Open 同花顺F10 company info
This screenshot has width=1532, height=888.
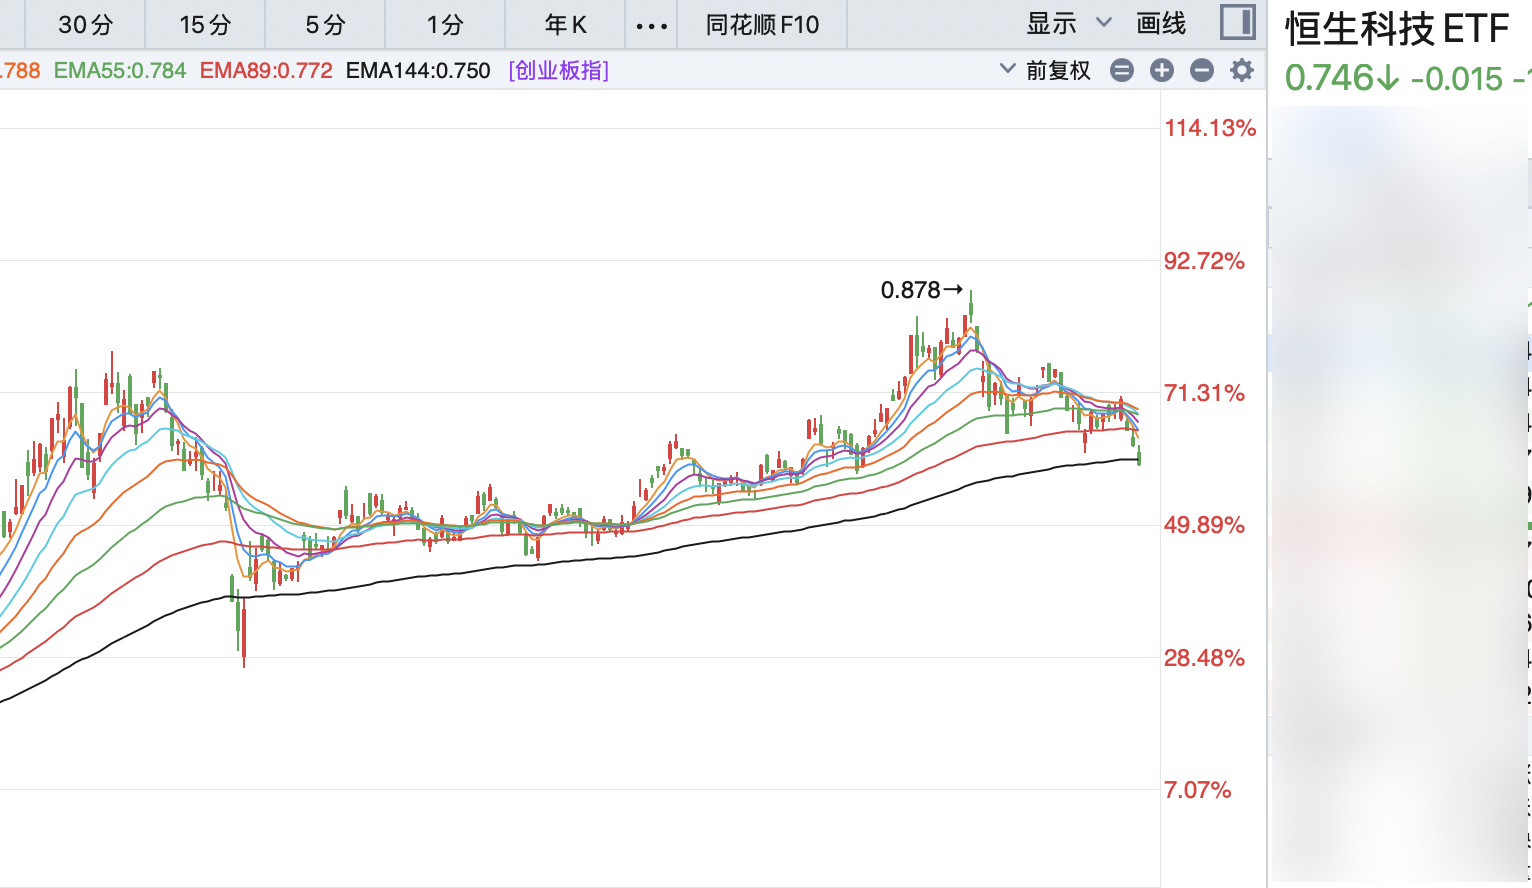(762, 25)
